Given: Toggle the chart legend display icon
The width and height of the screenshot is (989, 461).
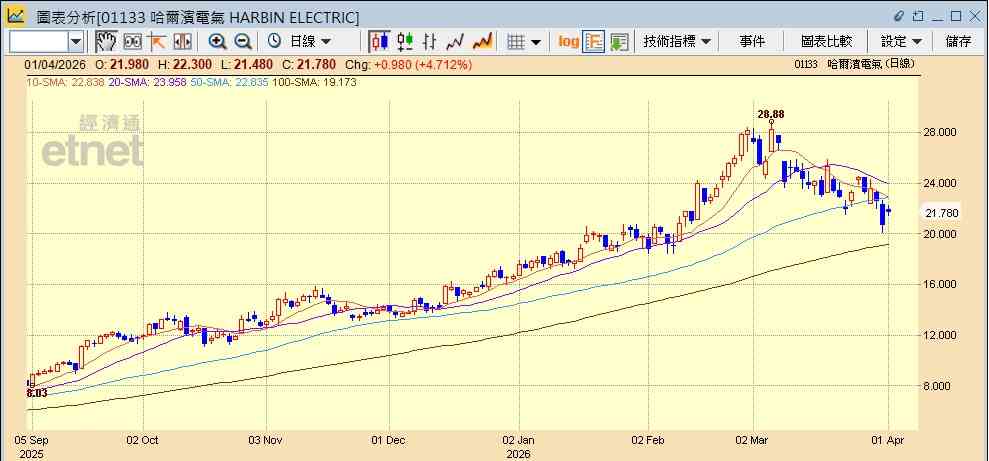Looking at the screenshot, I should click(x=593, y=42).
